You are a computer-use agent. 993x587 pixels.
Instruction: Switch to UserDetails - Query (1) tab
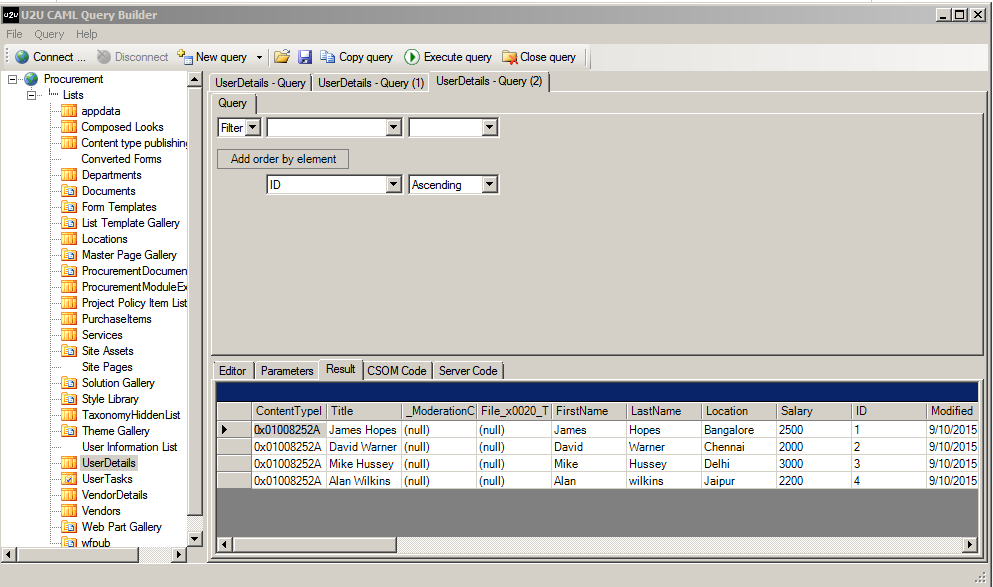[x=370, y=83]
